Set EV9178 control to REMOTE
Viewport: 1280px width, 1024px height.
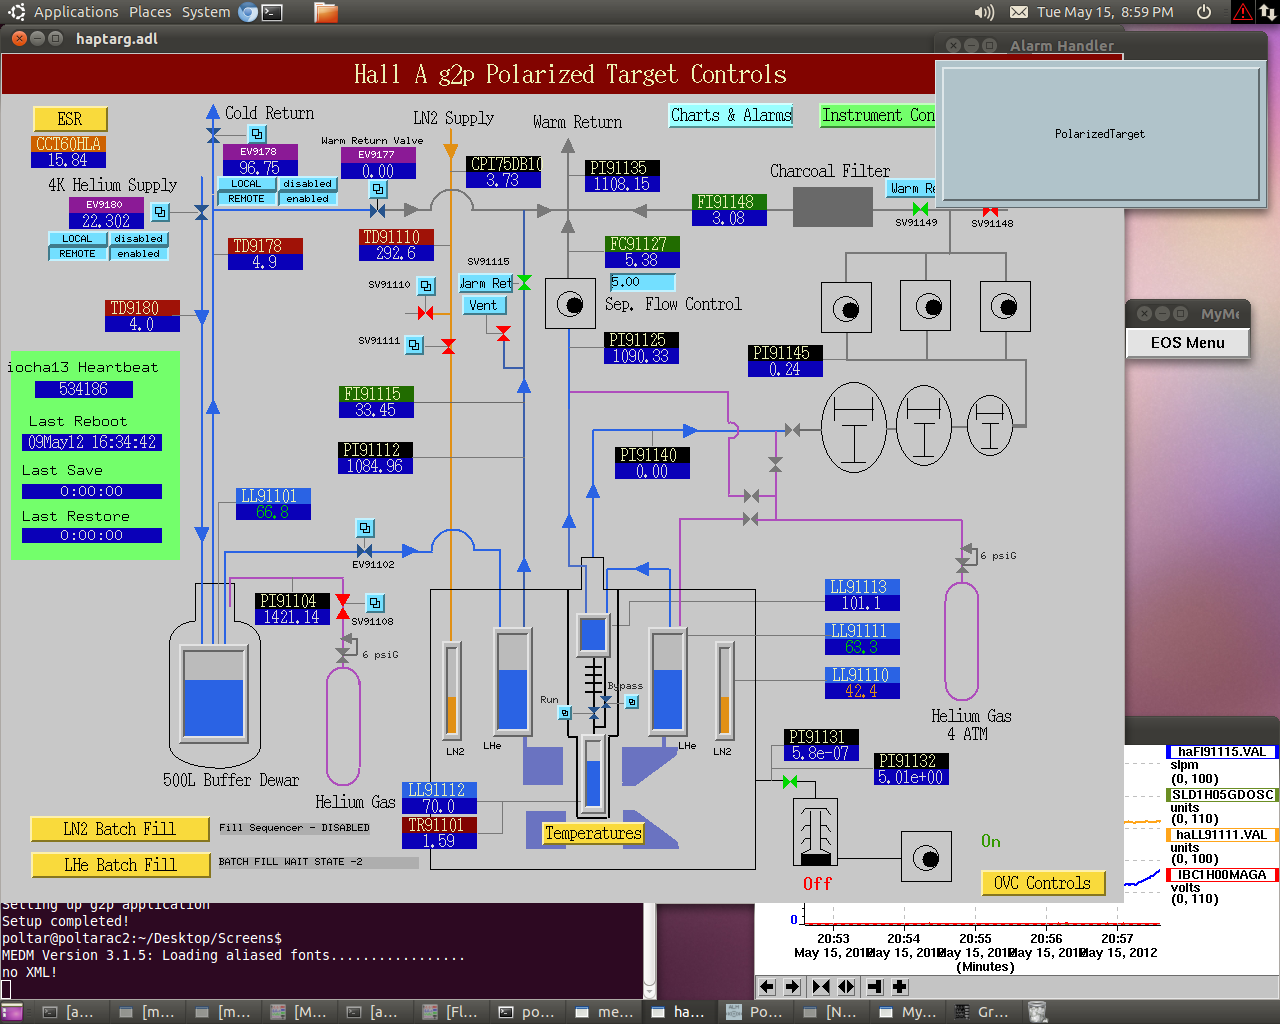point(246,199)
